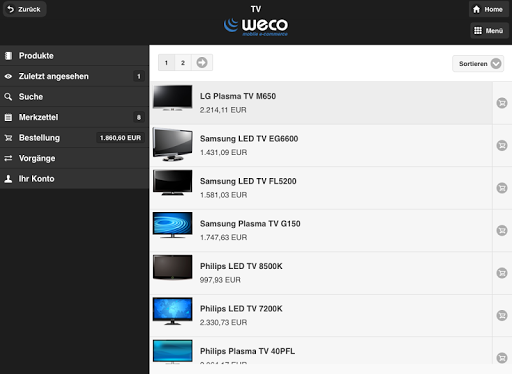
Task: Open Merkzettel in the sidebar
Action: (74, 117)
